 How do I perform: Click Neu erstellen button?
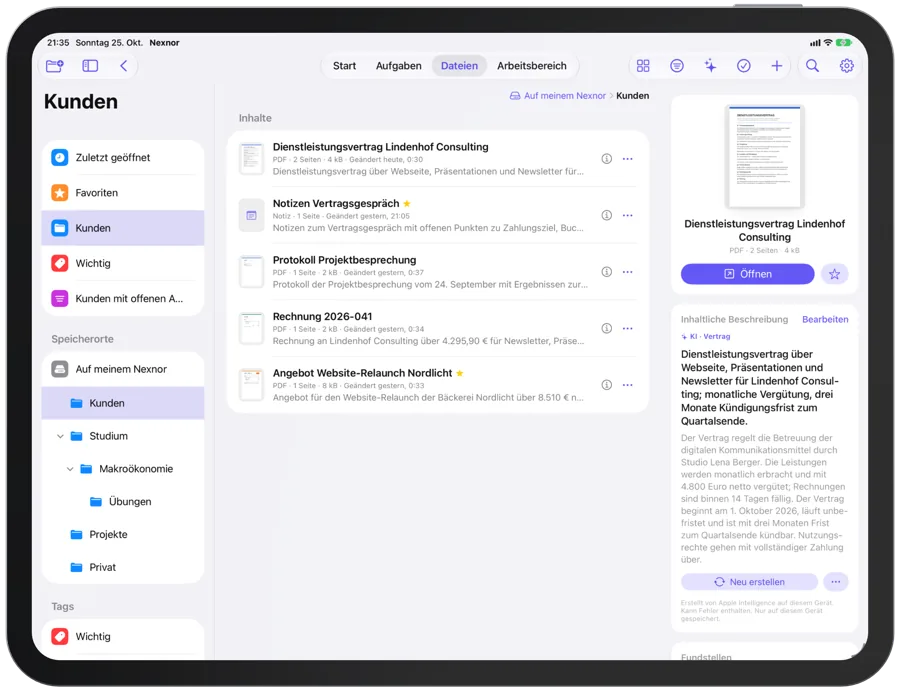point(749,582)
